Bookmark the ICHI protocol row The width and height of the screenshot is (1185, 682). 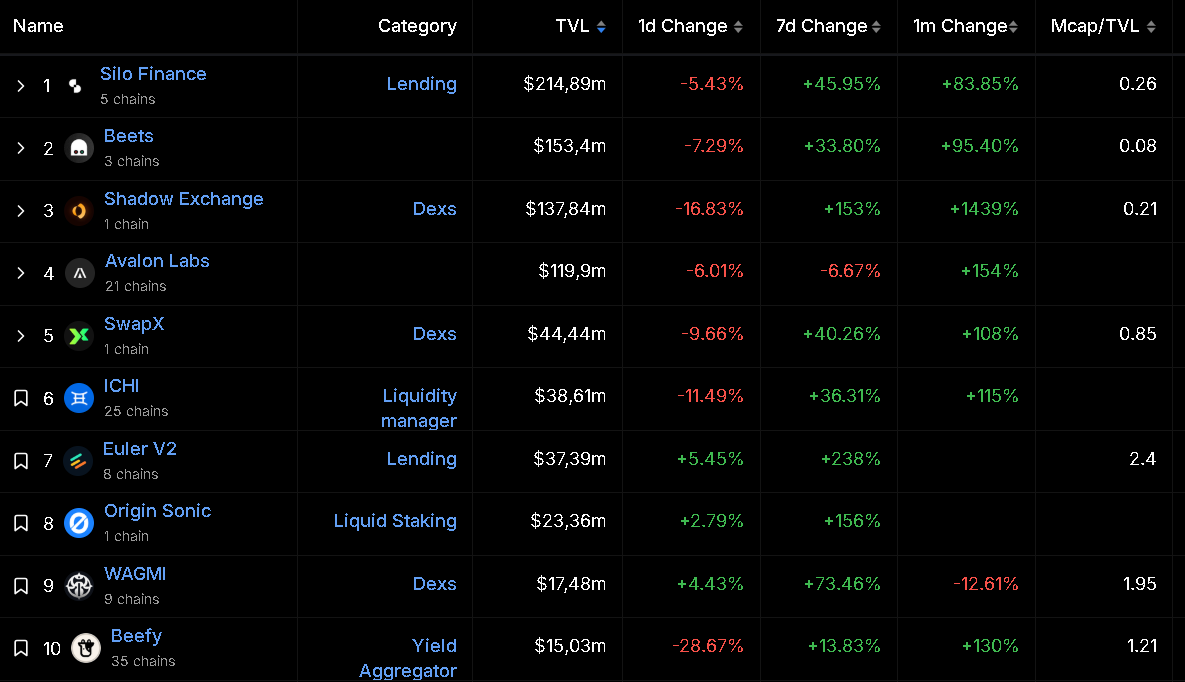point(21,398)
